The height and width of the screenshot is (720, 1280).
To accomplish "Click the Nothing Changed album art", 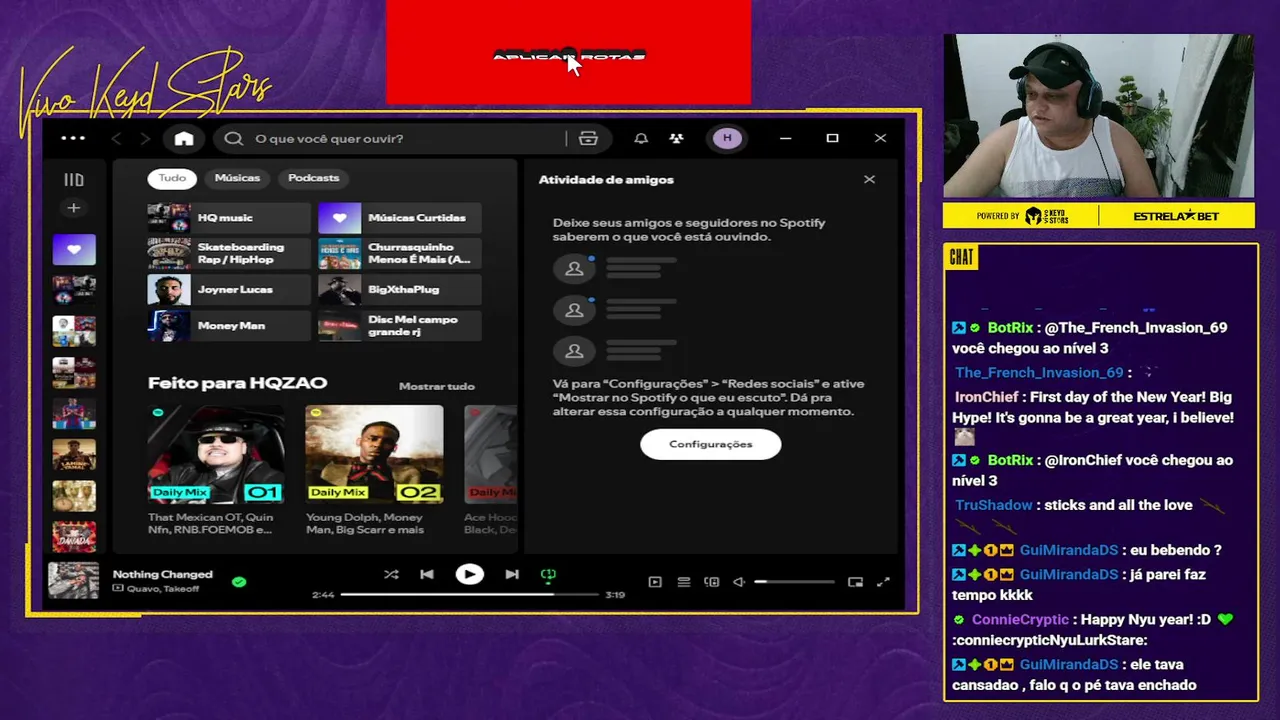I will click(x=74, y=580).
